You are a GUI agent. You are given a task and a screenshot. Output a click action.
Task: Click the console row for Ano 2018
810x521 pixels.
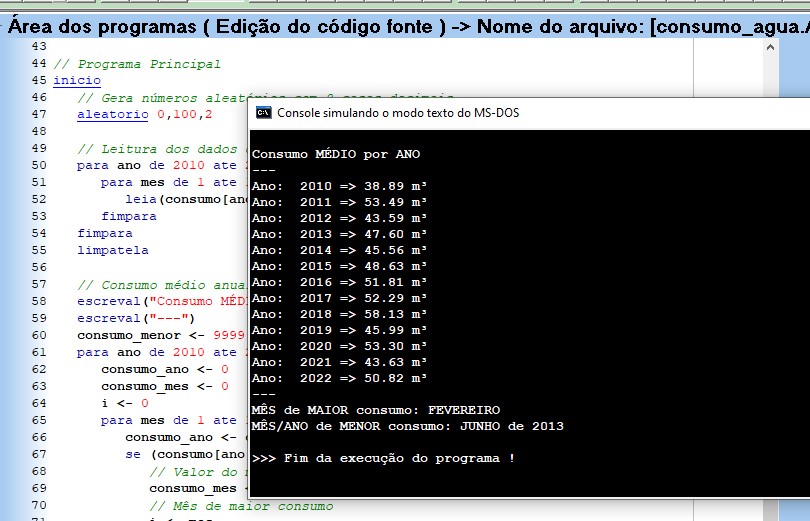click(339, 314)
